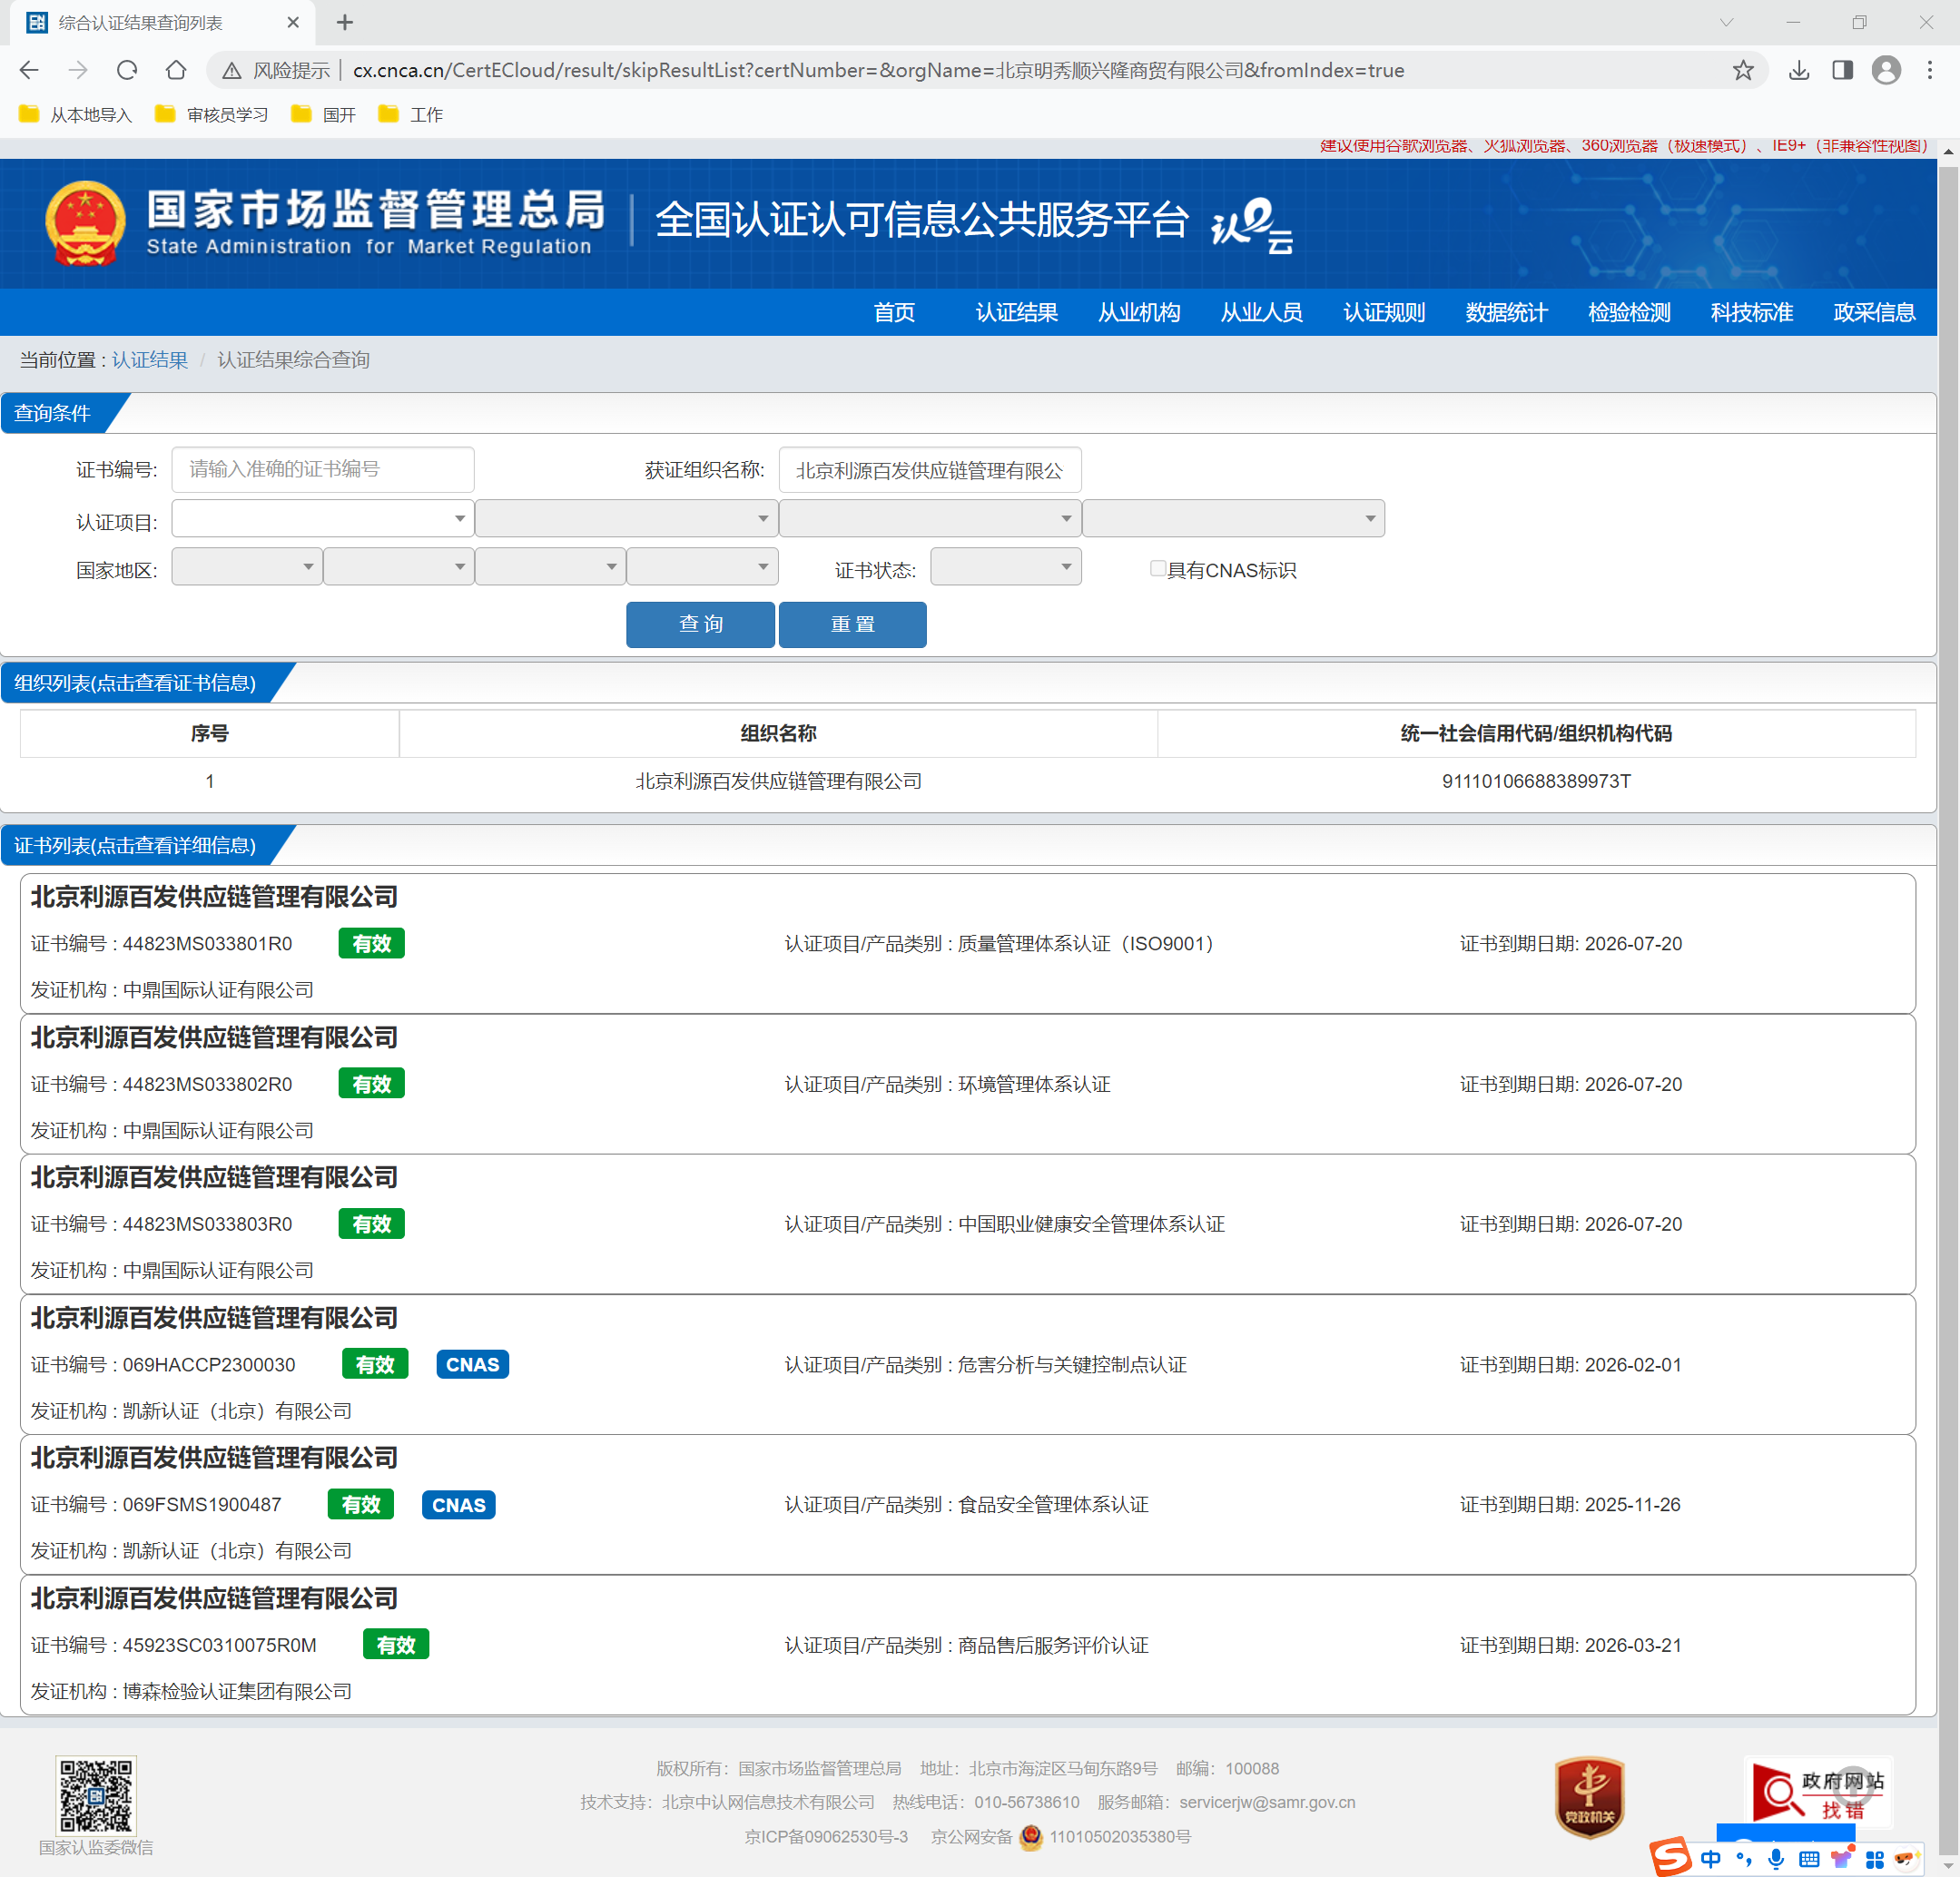Image resolution: width=1960 pixels, height=1877 pixels.
Task: Click the 认证结果 breadcrumb link
Action: coord(150,360)
